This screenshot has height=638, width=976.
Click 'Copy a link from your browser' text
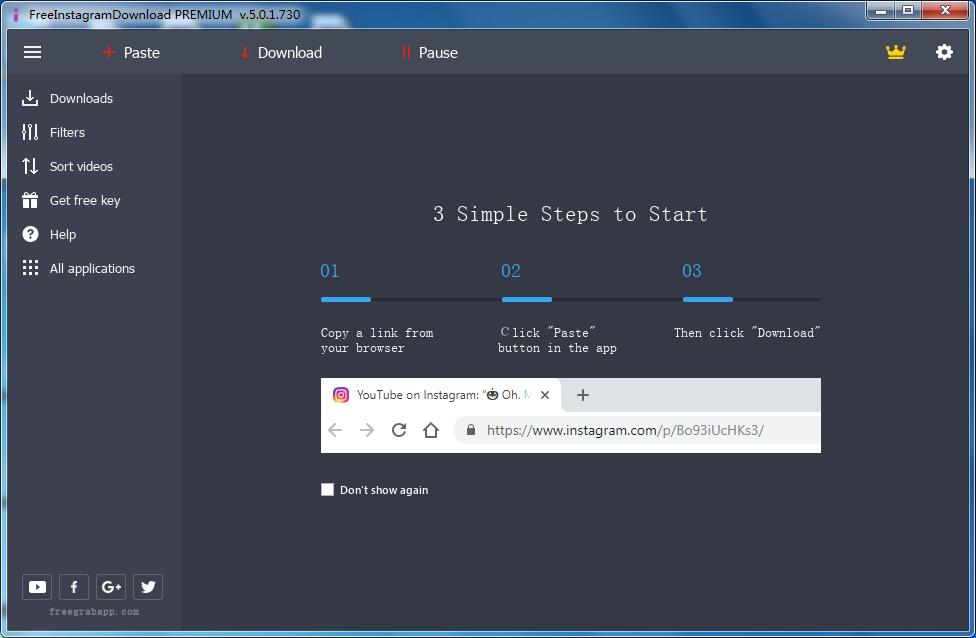pyautogui.click(x=377, y=340)
